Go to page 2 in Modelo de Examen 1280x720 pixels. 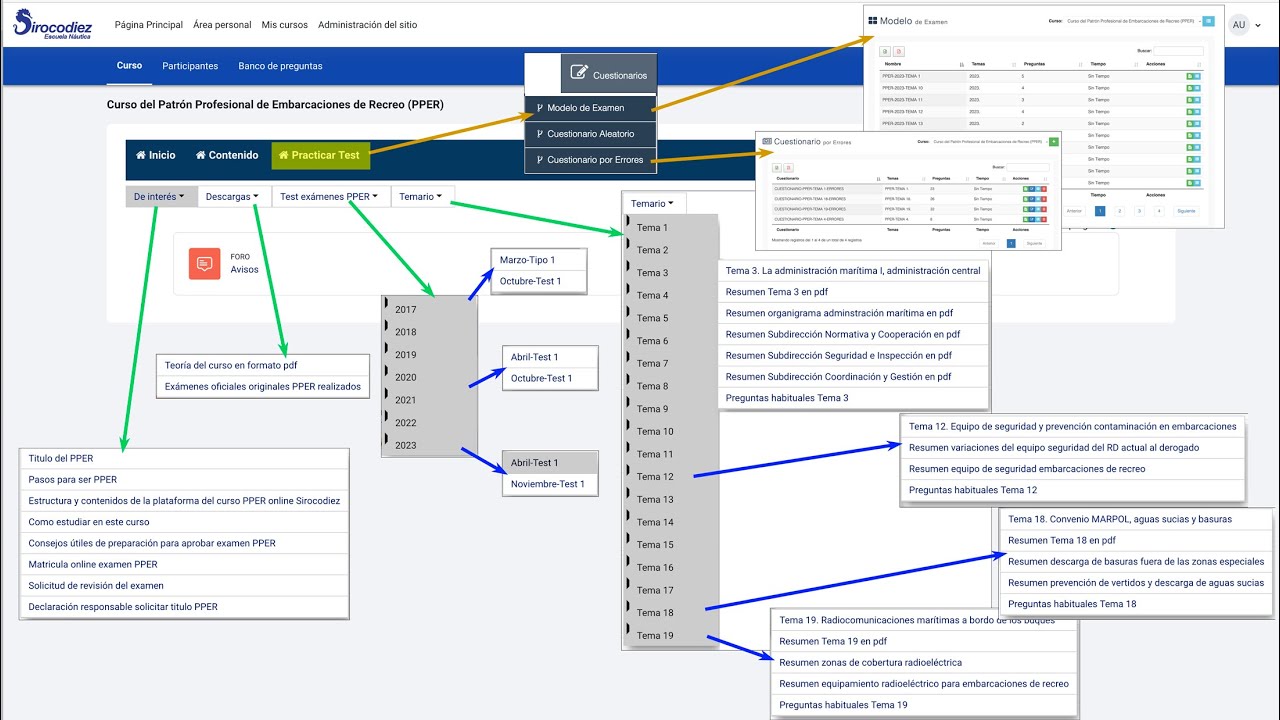1119,211
